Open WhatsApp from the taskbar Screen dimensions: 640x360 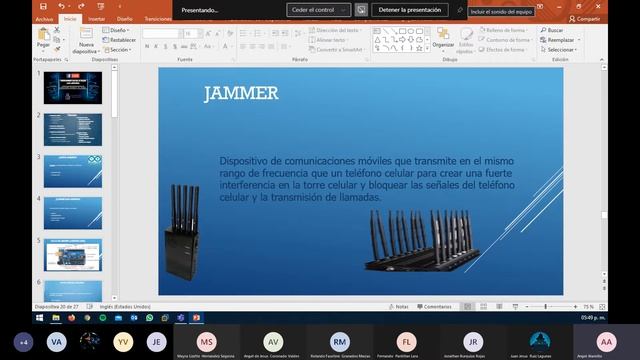[x=149, y=318]
